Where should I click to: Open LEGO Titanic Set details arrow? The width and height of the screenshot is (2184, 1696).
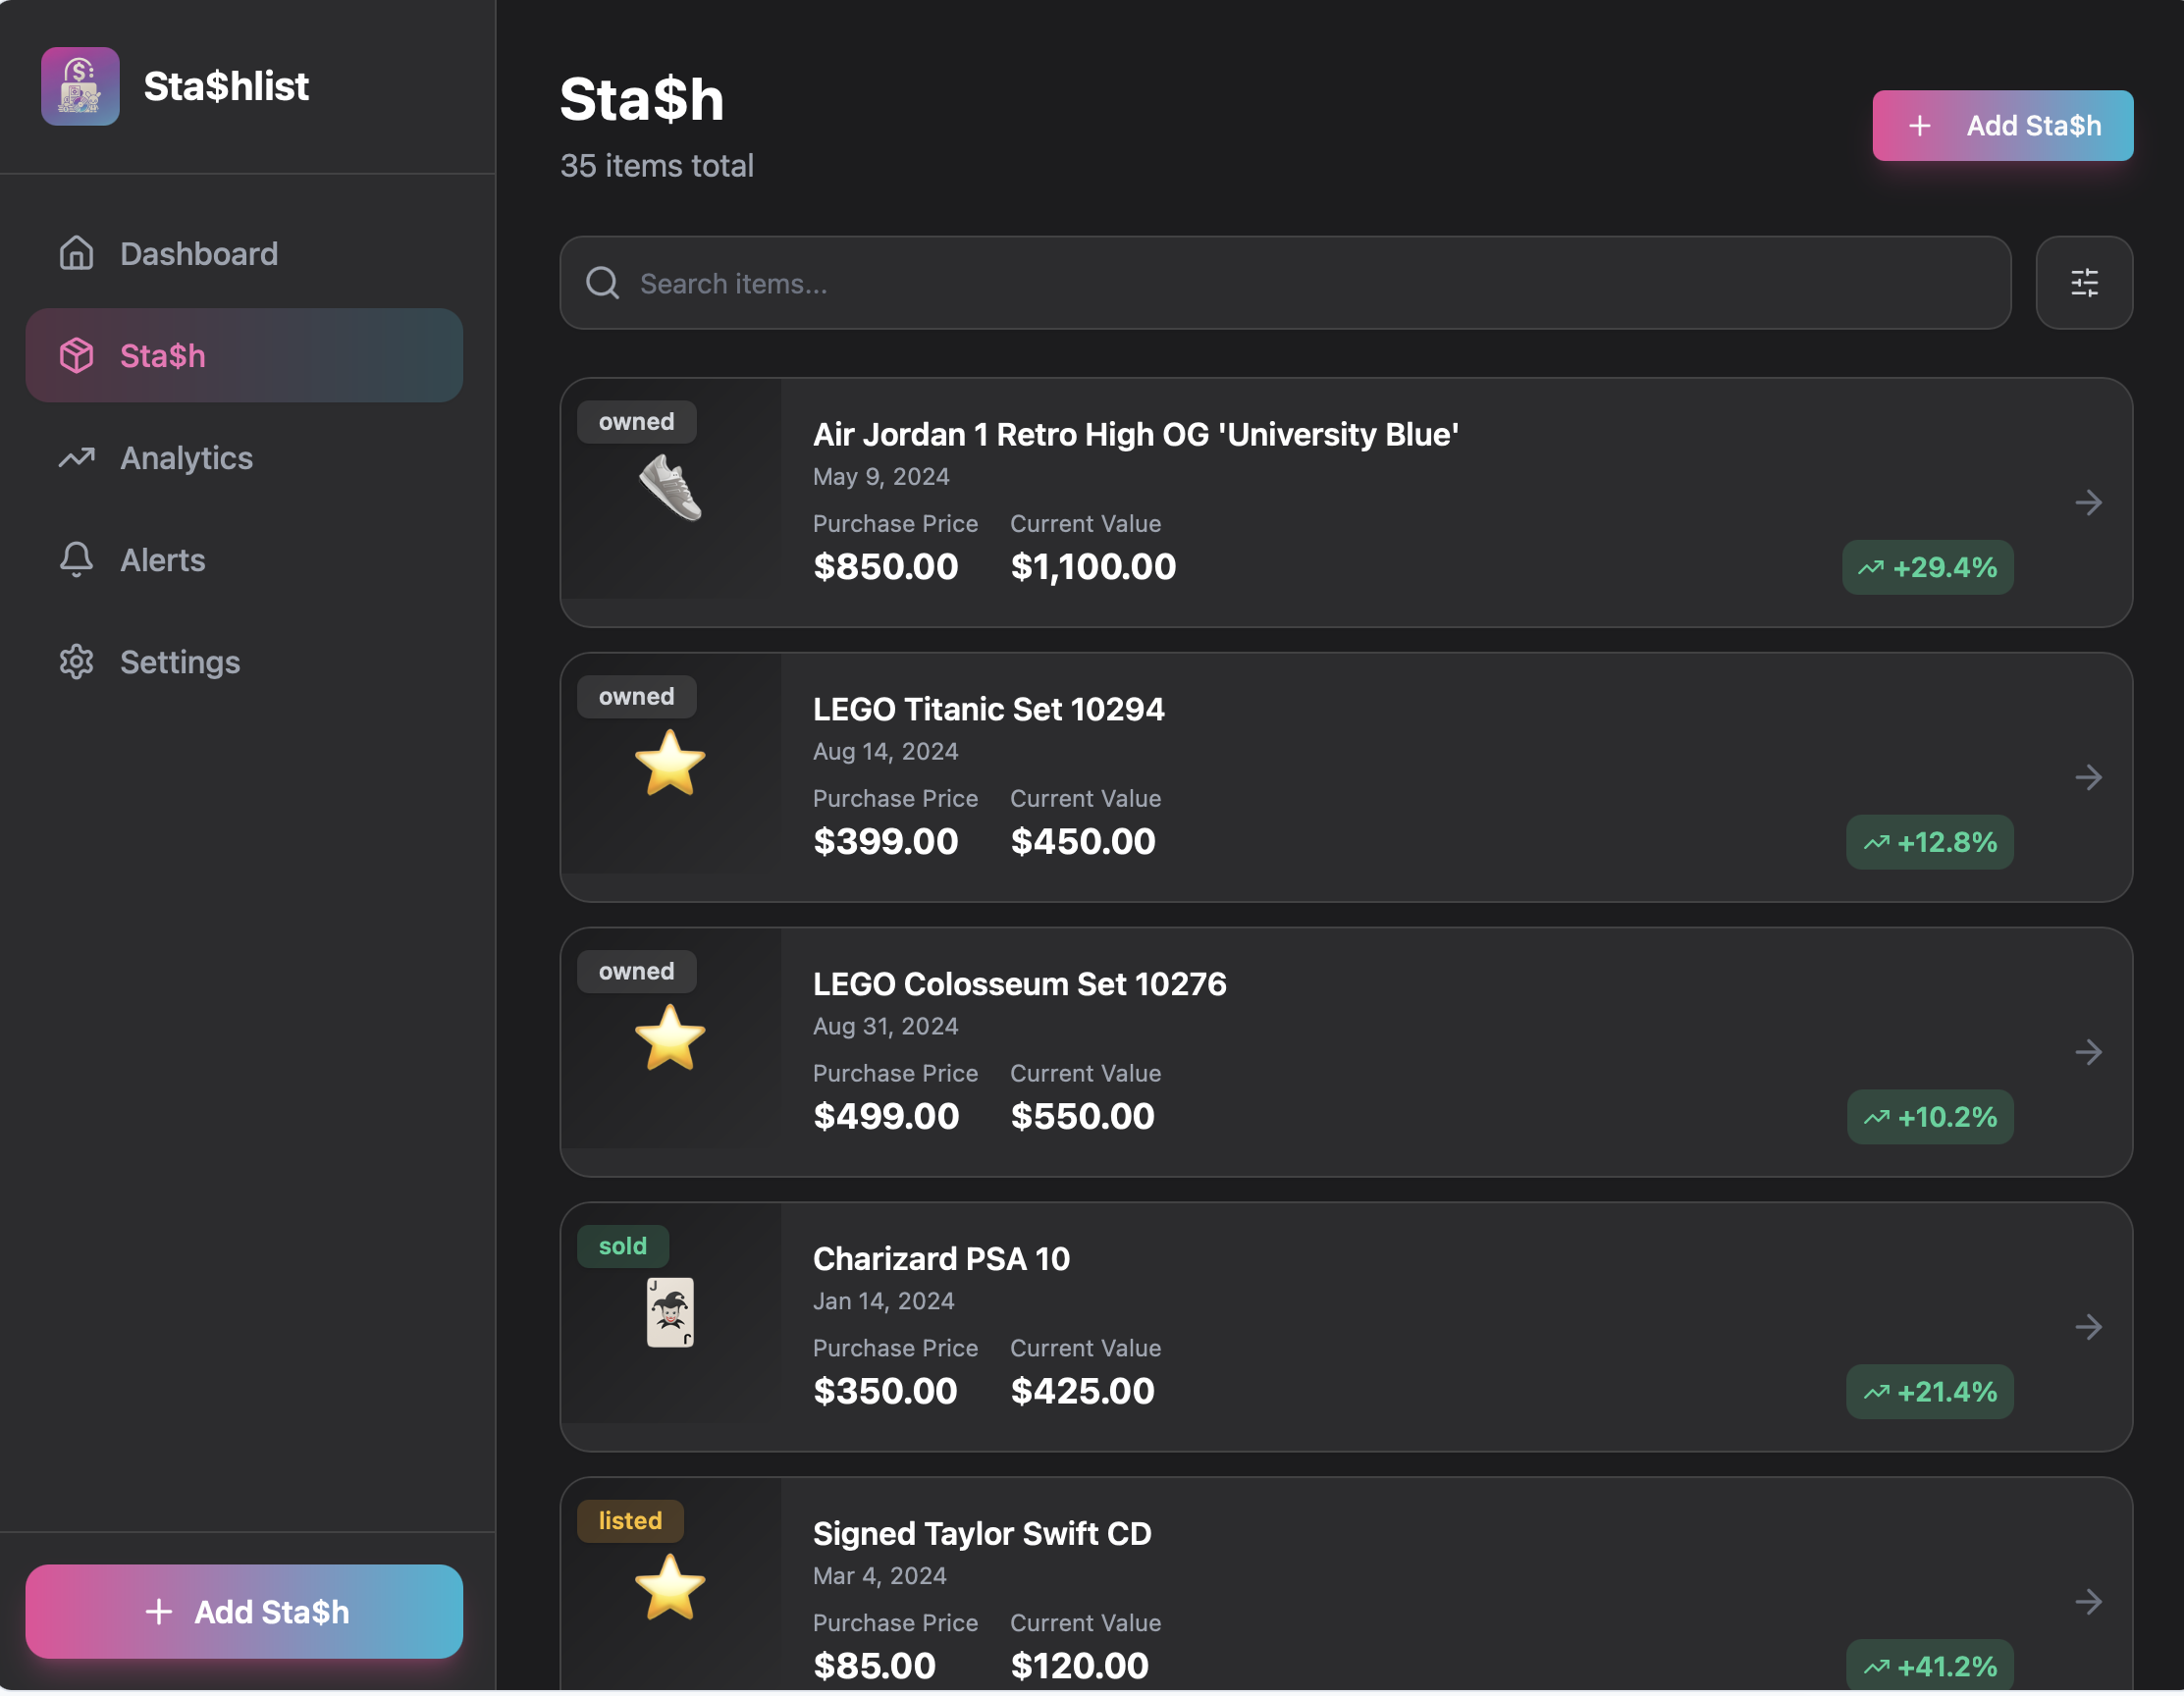[2088, 777]
